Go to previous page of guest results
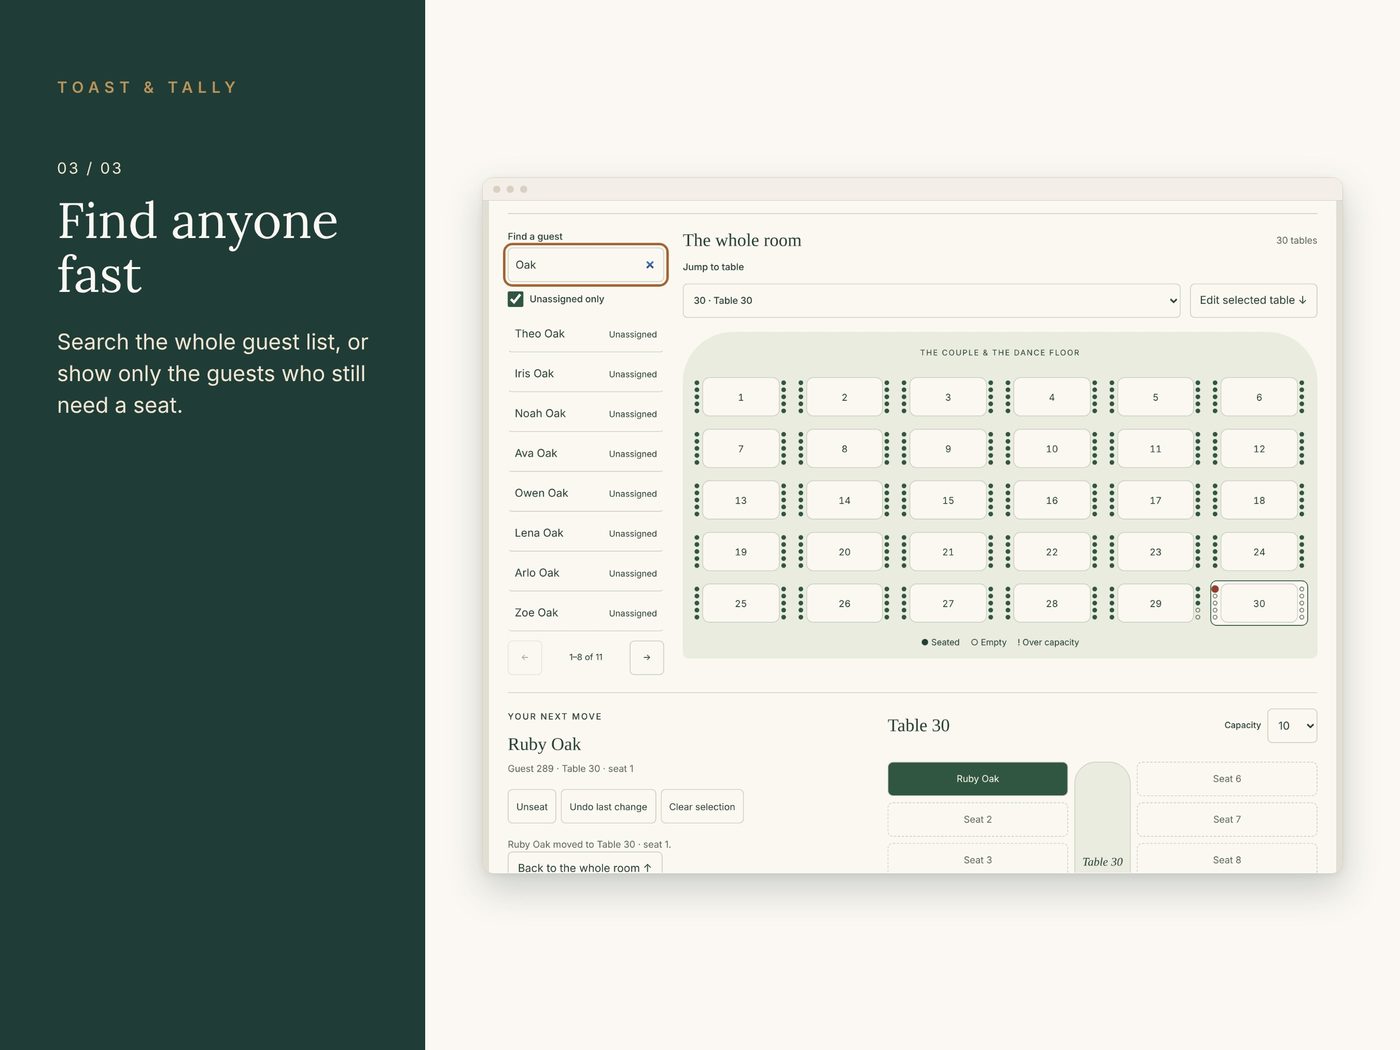The height and width of the screenshot is (1050, 1400). tap(525, 657)
